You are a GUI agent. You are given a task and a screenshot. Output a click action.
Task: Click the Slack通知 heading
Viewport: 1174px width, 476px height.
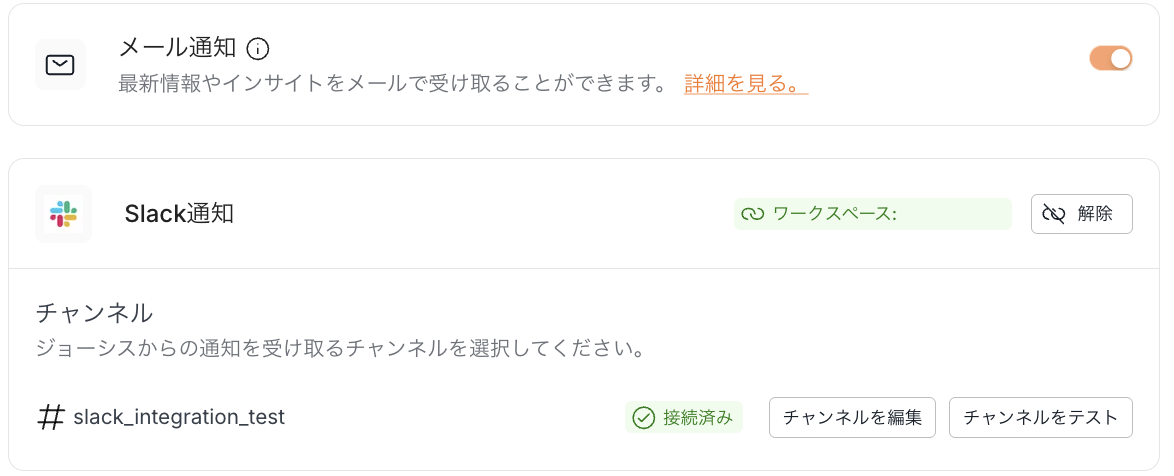pos(179,213)
